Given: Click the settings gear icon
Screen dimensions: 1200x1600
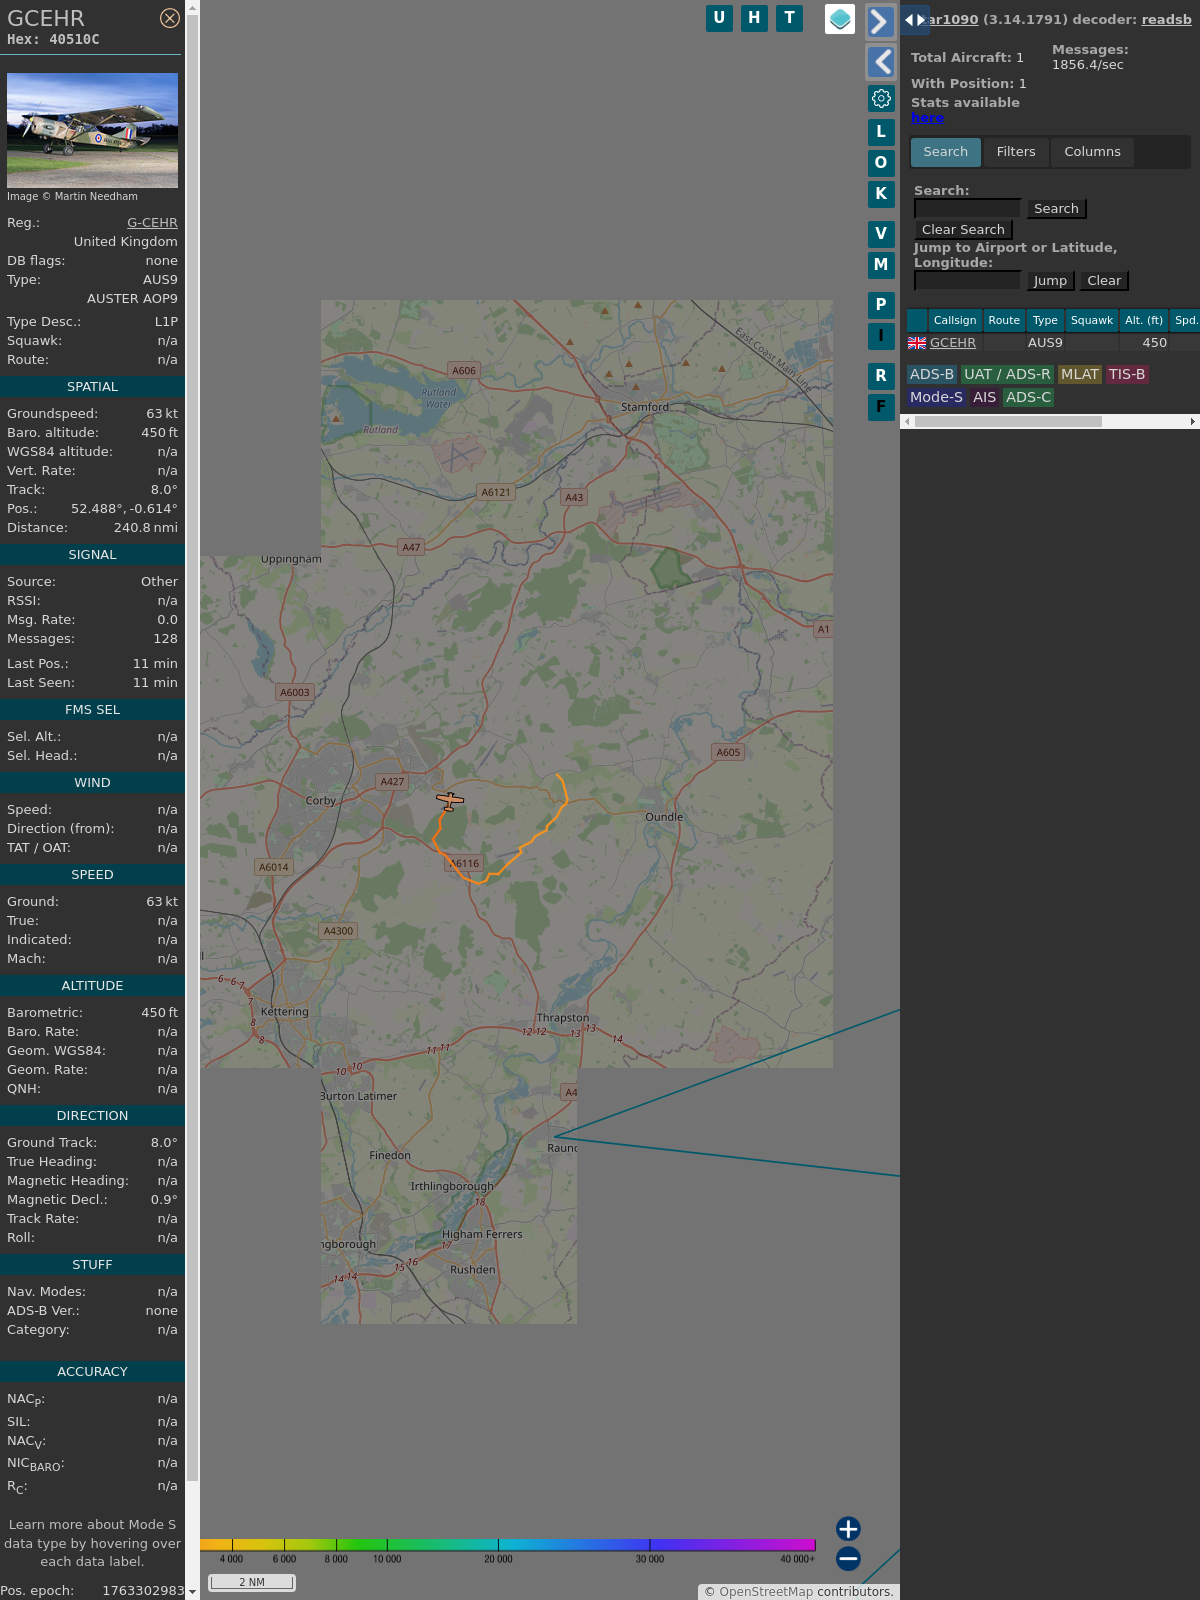Looking at the screenshot, I should (881, 98).
